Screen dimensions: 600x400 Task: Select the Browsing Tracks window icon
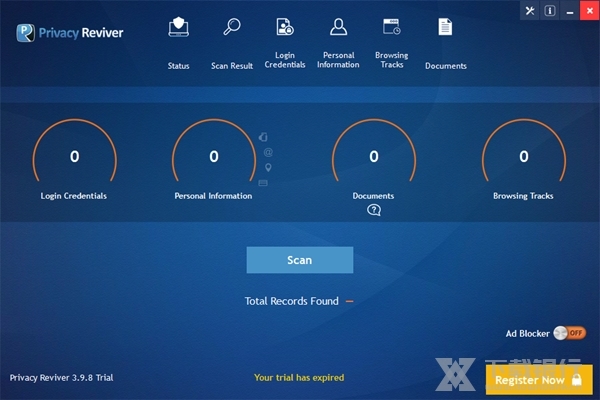pyautogui.click(x=391, y=27)
